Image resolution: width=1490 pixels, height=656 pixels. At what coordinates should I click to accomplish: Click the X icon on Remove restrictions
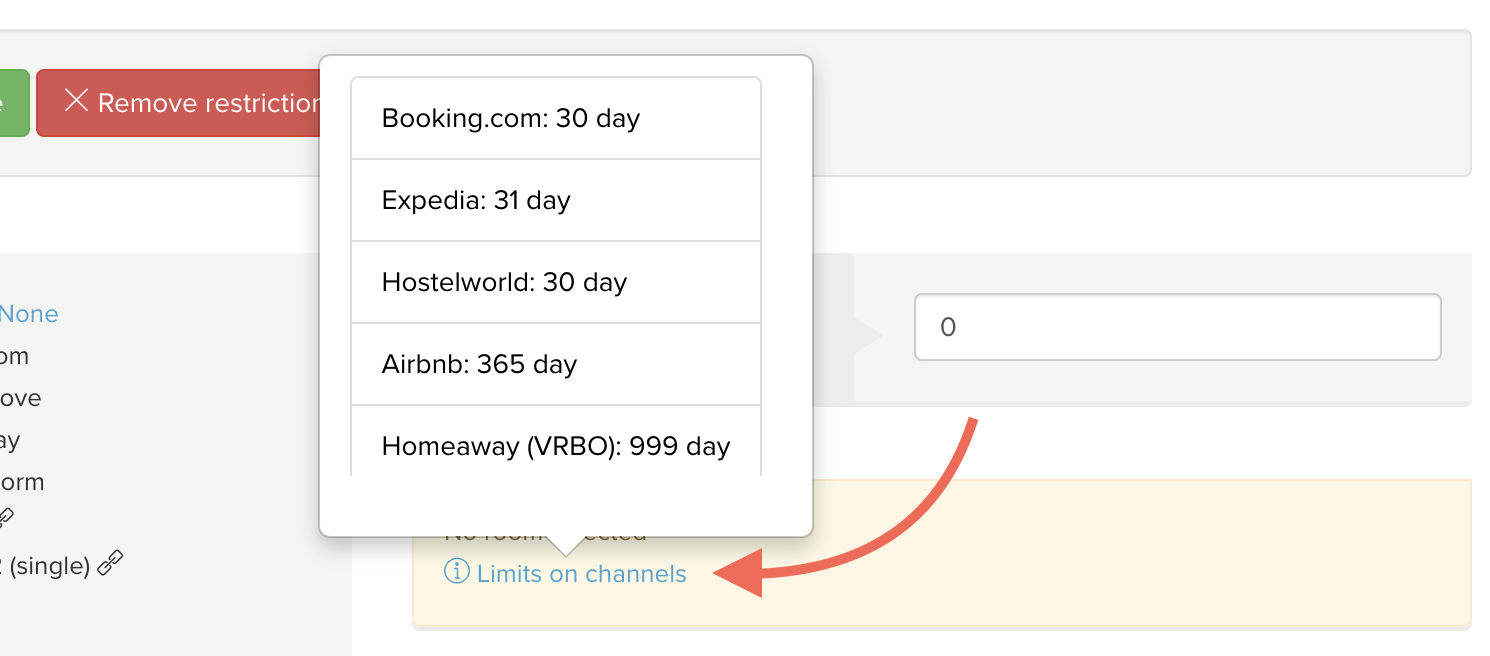[77, 101]
